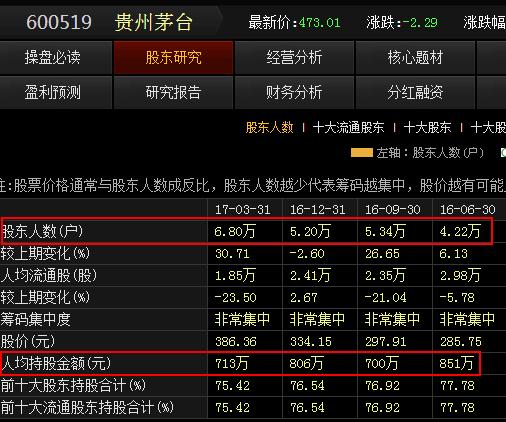Open 研究报告 tab
This screenshot has height=422, width=506.
[x=173, y=92]
